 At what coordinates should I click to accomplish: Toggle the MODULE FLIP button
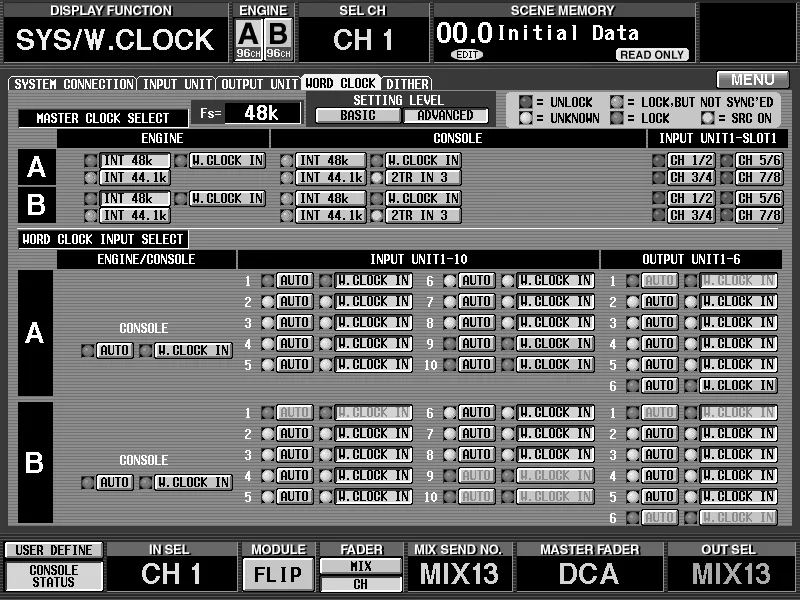[278, 574]
